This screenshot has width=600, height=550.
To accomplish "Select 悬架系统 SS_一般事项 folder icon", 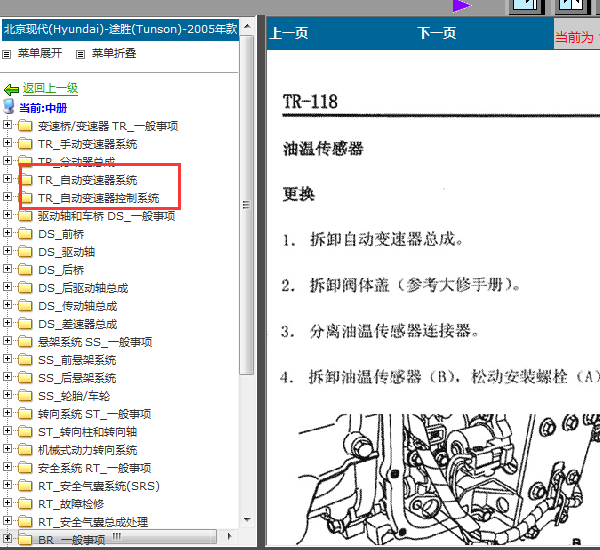I will point(25,341).
